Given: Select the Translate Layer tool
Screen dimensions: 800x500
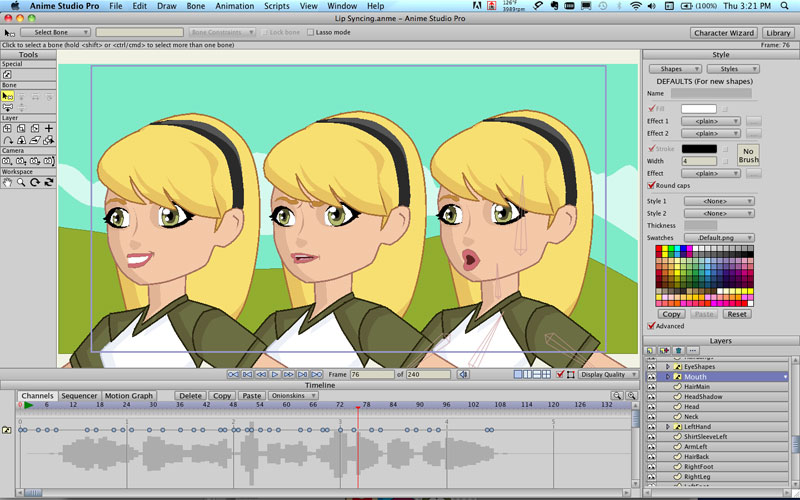Looking at the screenshot, I should pyautogui.click(x=8, y=128).
